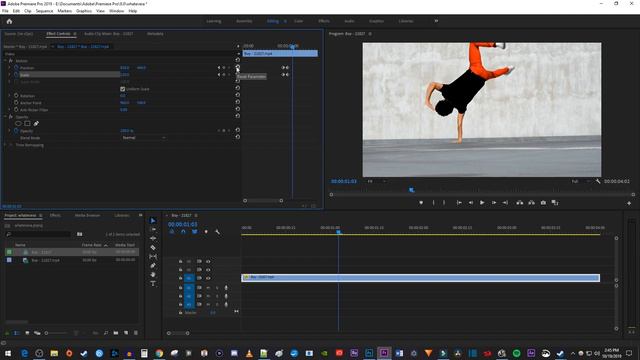
Task: Step forward one frame in Program monitor
Action: (x=493, y=202)
